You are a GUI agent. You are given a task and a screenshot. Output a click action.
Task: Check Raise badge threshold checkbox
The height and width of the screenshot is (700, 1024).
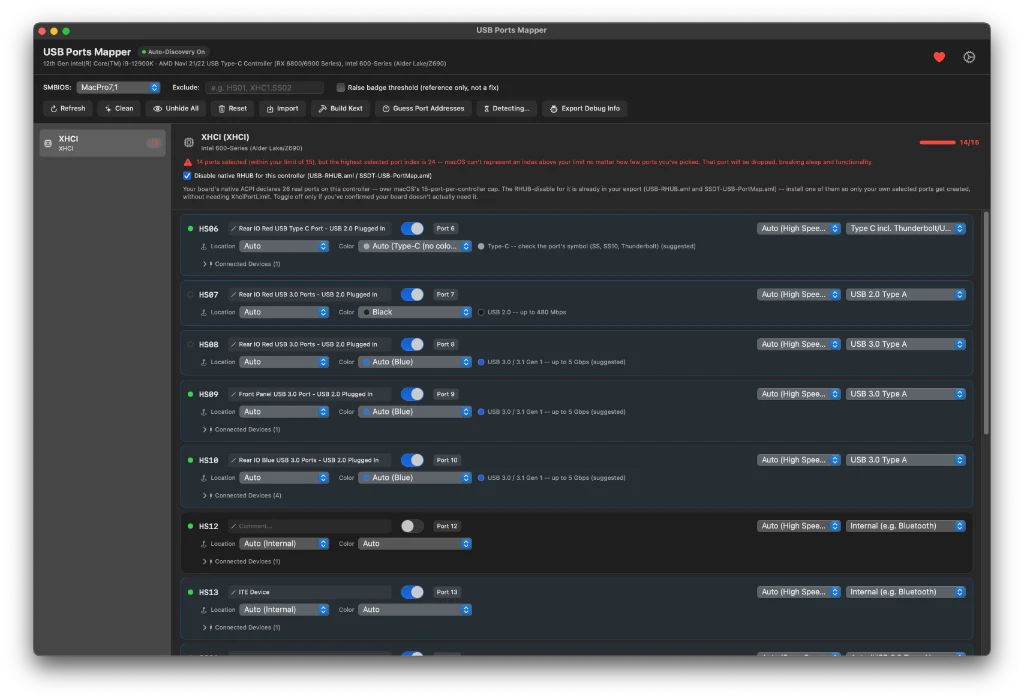click(x=340, y=88)
